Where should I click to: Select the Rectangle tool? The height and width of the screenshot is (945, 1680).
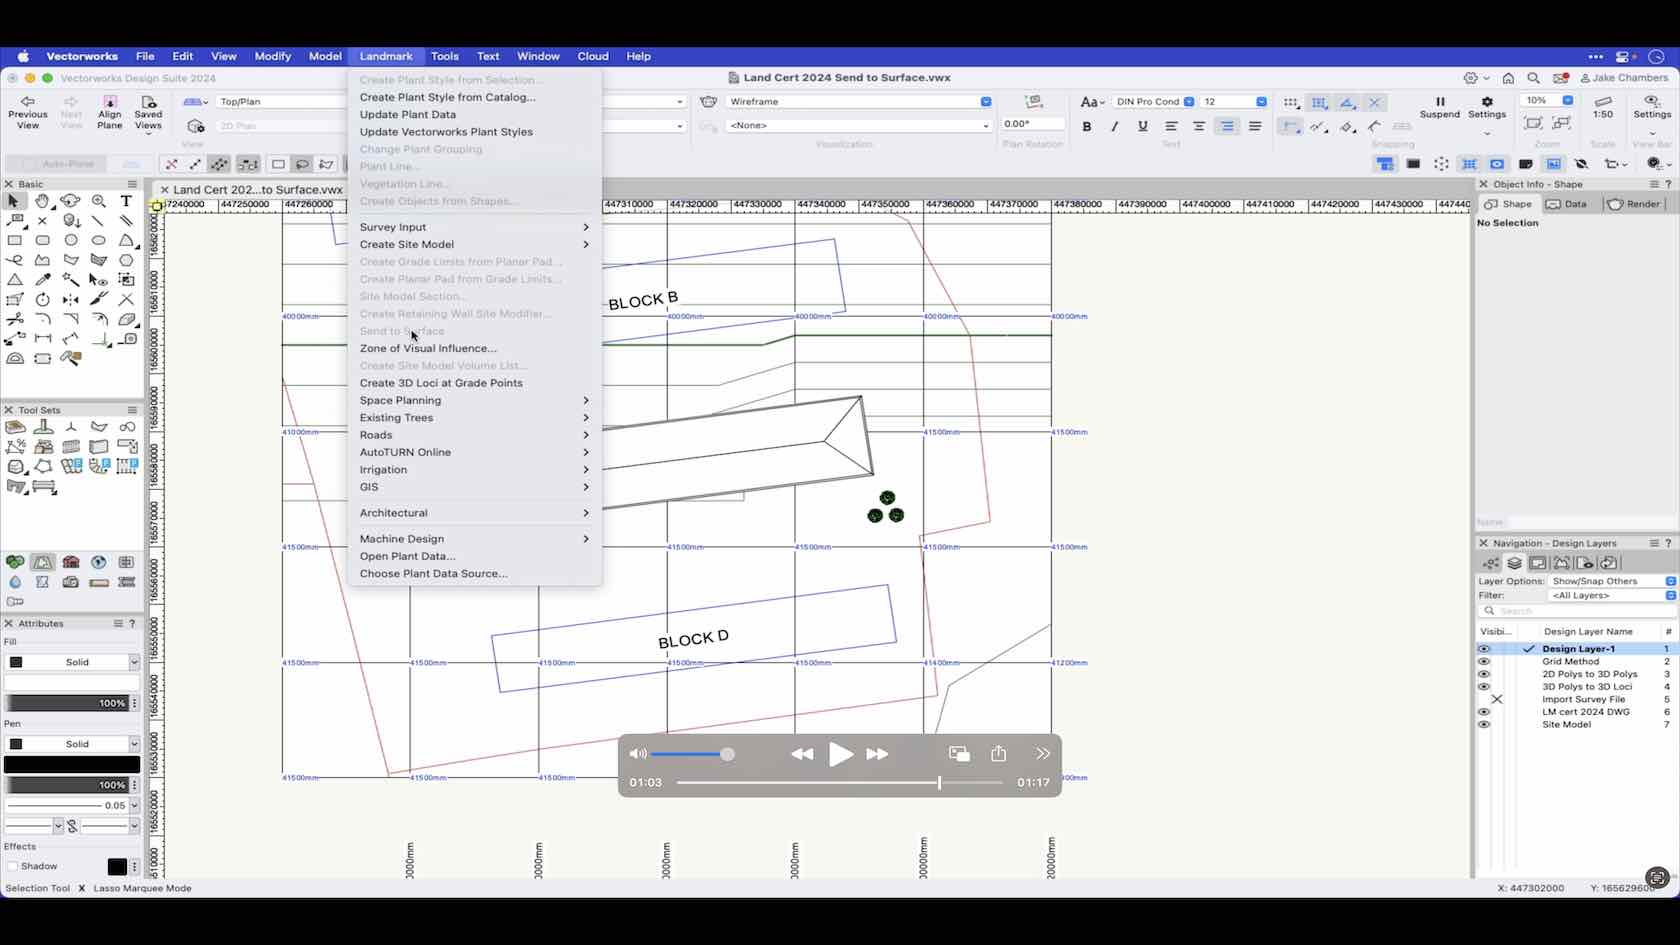click(15, 241)
